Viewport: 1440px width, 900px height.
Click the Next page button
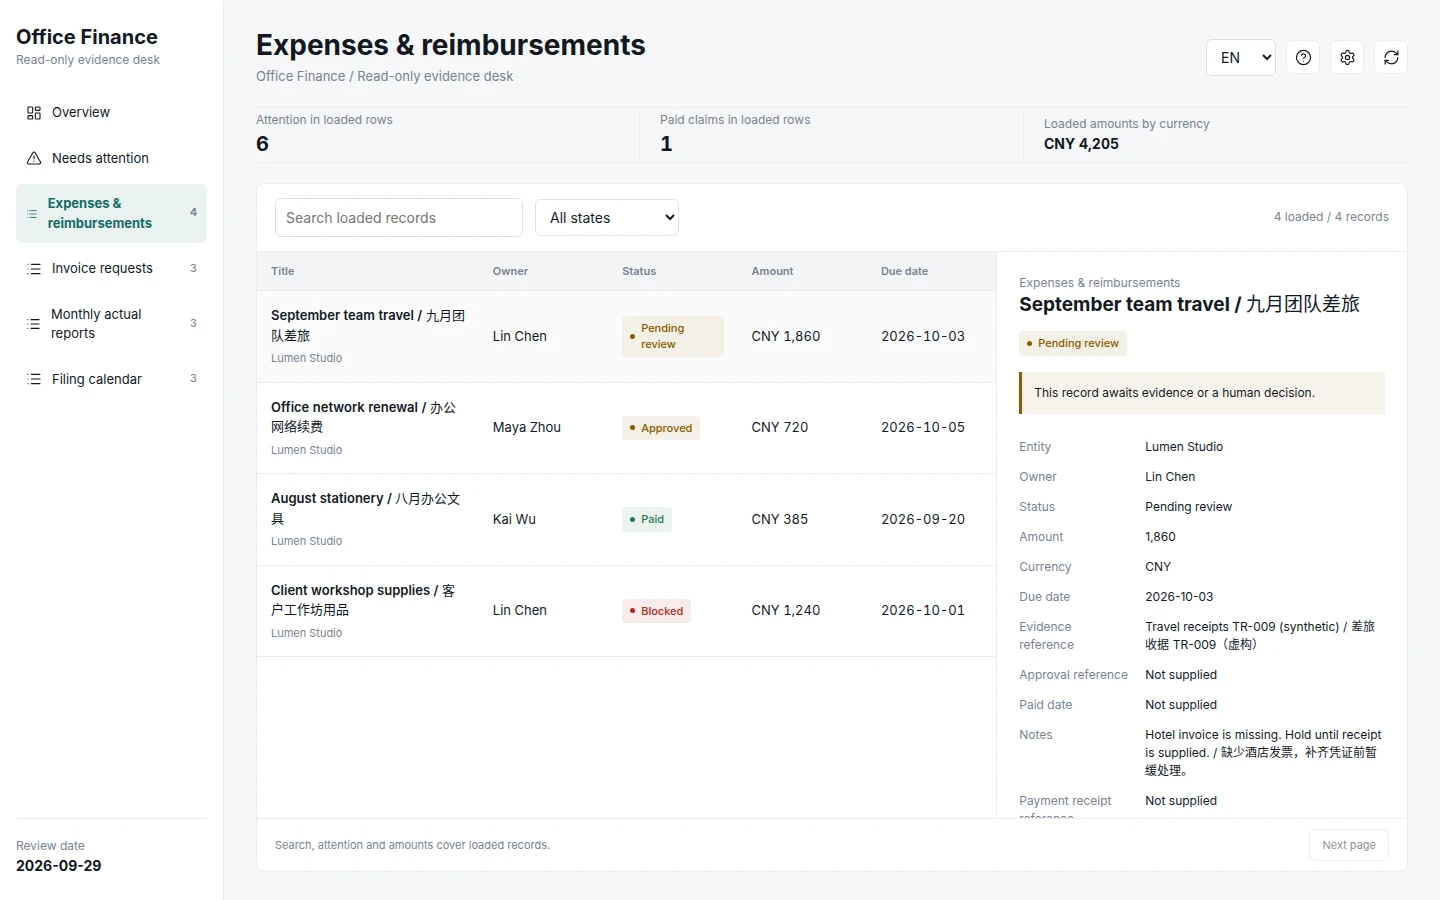(x=1348, y=845)
